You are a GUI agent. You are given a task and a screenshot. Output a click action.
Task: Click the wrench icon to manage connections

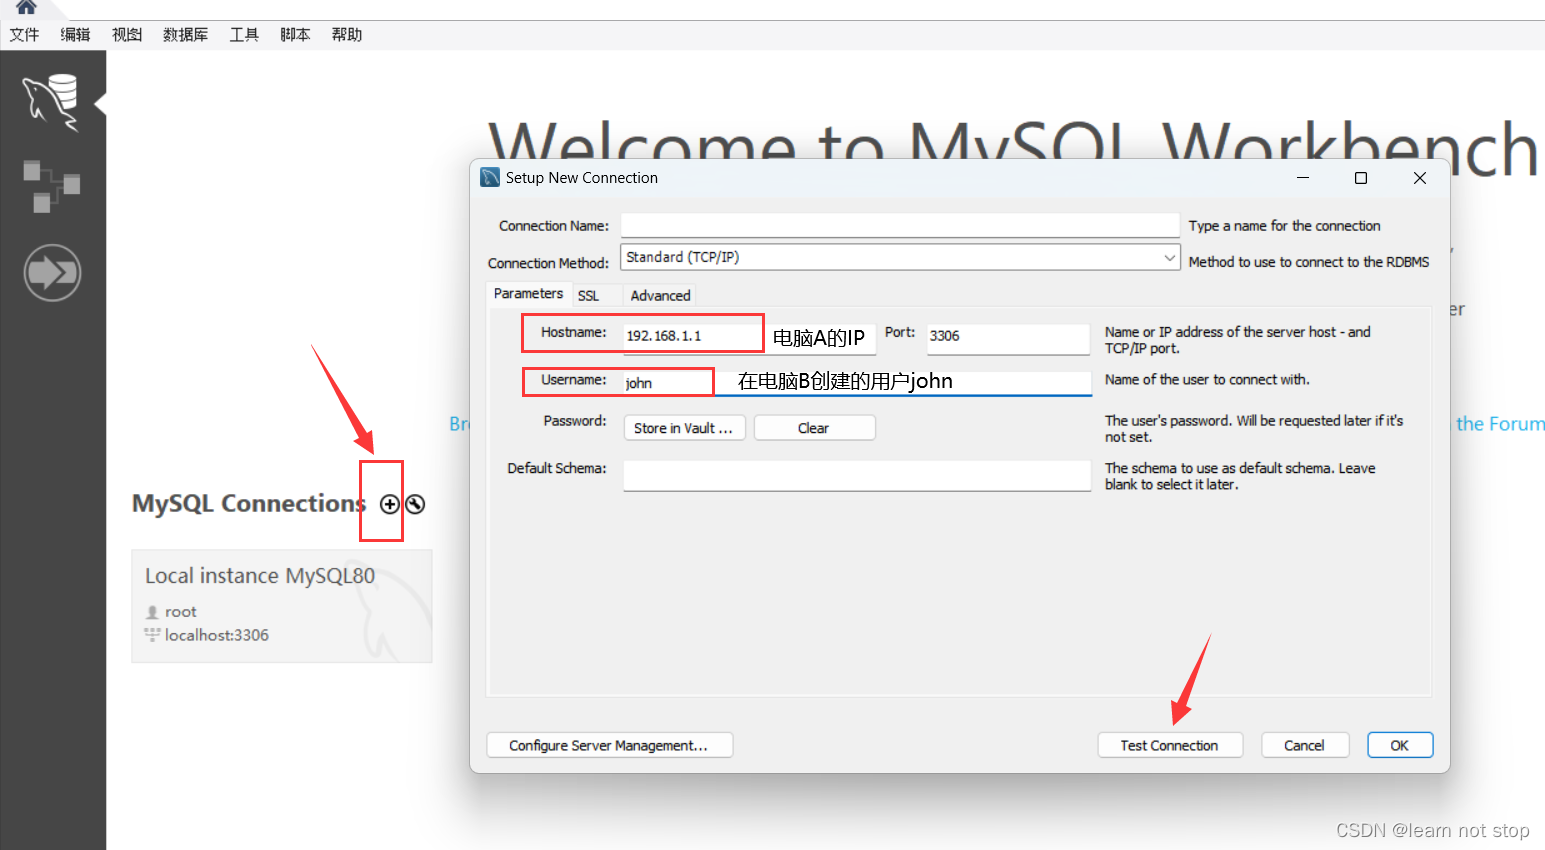pos(414,504)
